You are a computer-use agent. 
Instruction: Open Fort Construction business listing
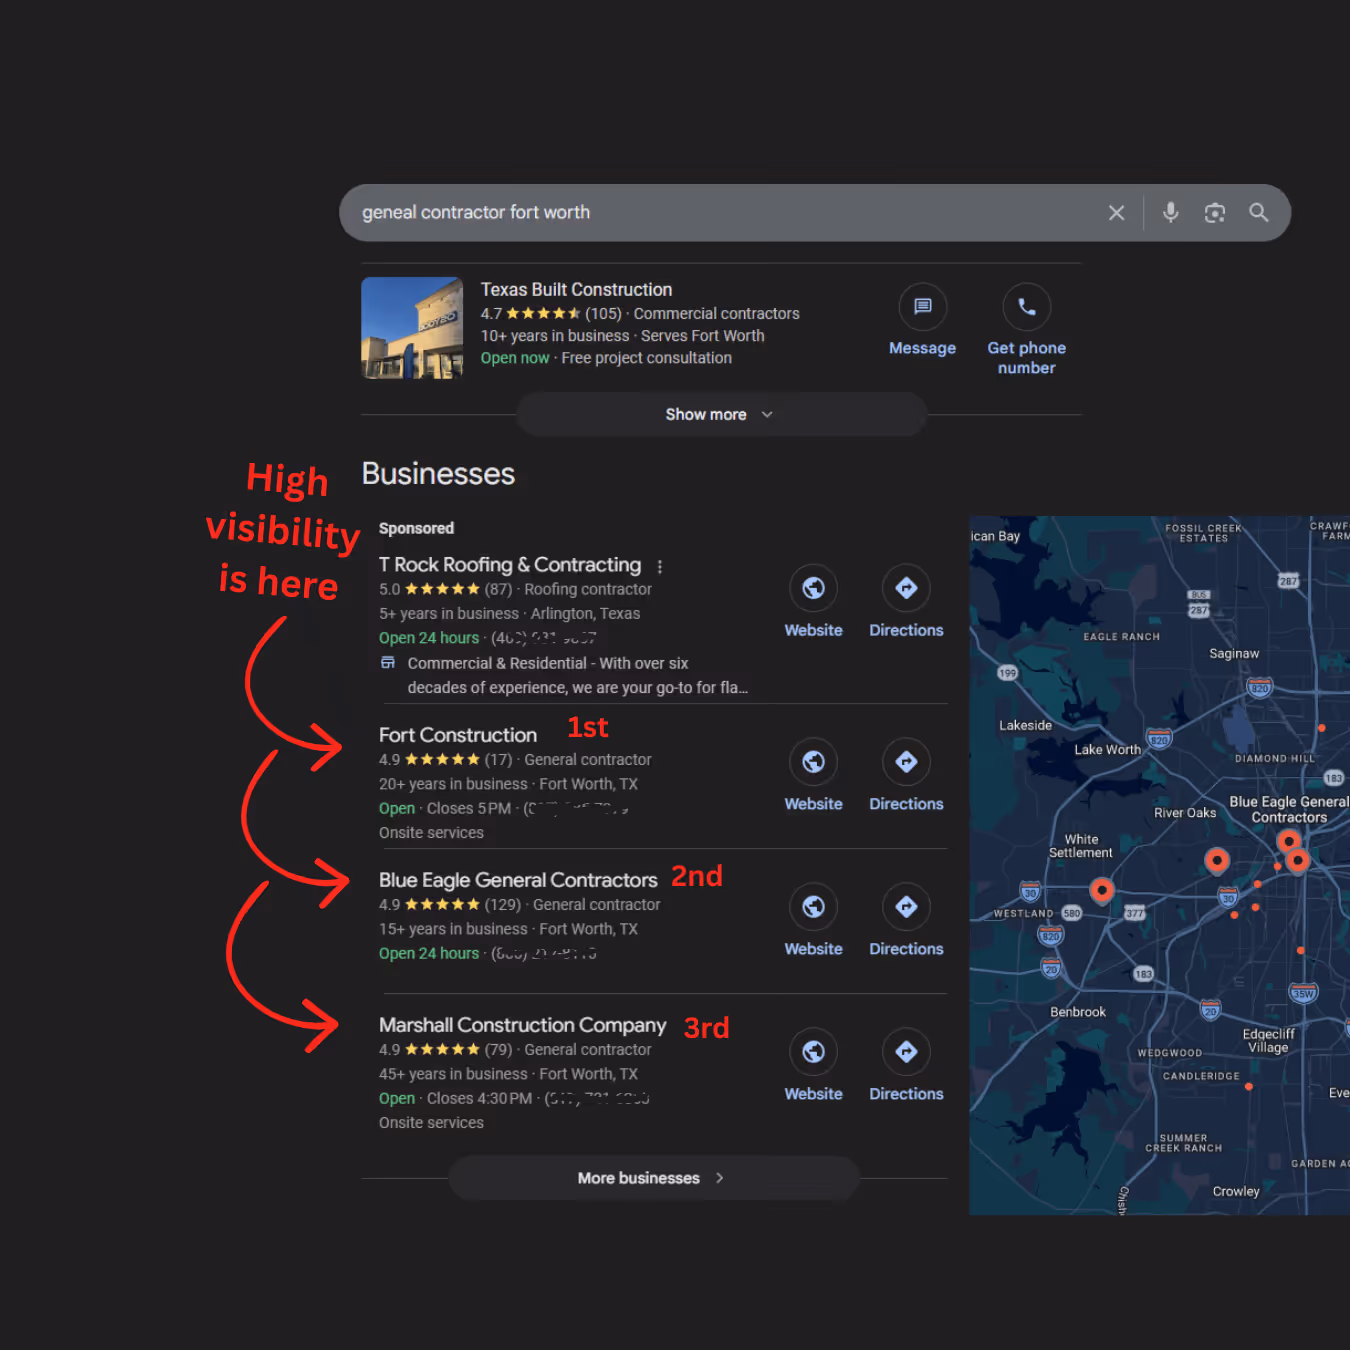pyautogui.click(x=458, y=735)
